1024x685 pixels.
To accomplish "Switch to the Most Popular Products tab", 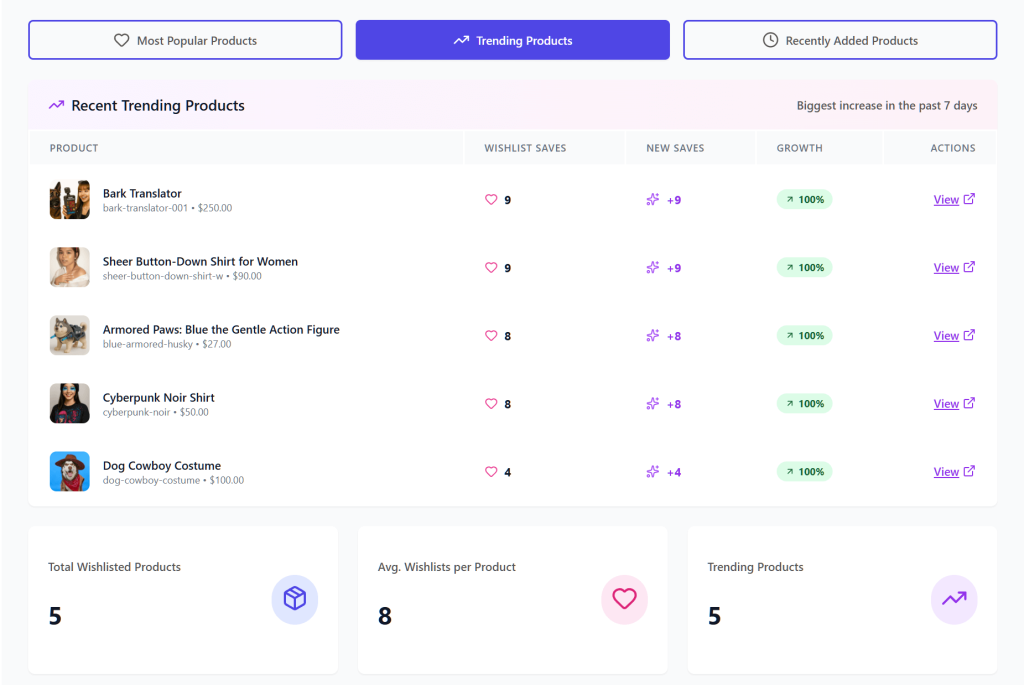I will point(185,40).
